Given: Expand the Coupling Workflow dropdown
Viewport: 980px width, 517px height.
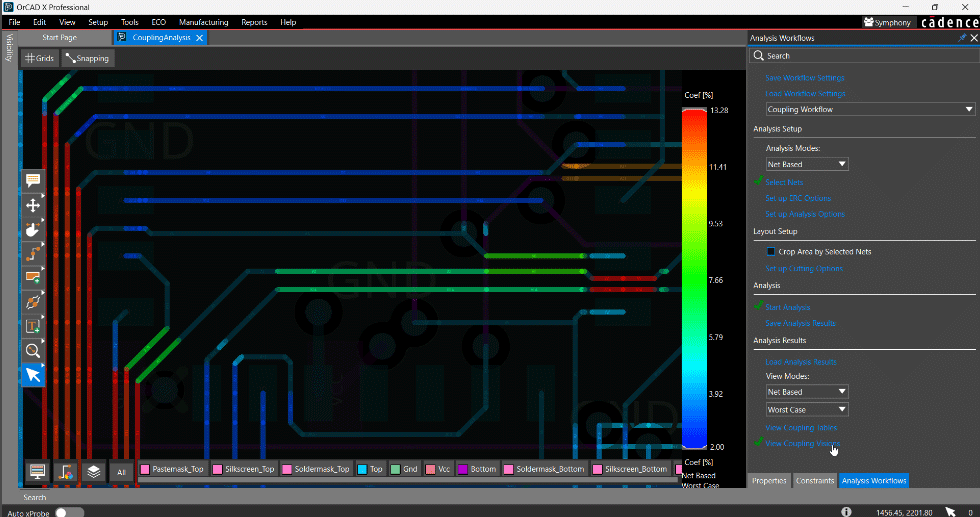Looking at the screenshot, I should 869,109.
